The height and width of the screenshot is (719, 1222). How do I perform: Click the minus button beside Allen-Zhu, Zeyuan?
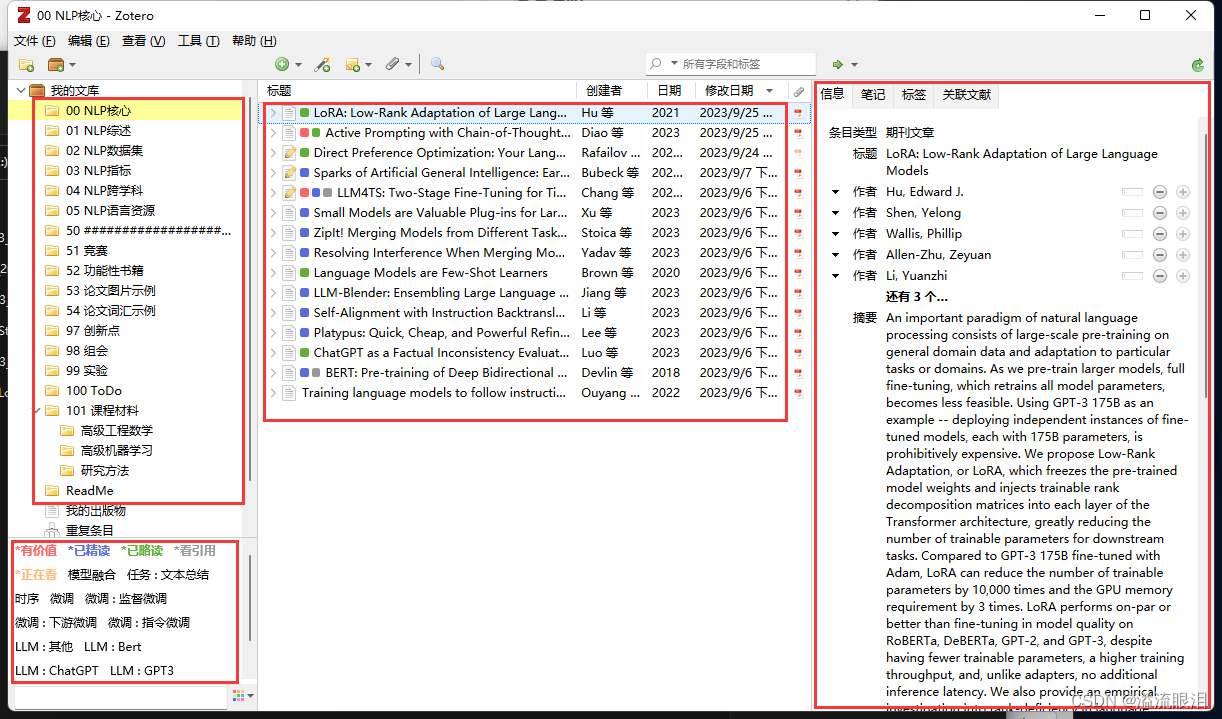point(1160,255)
